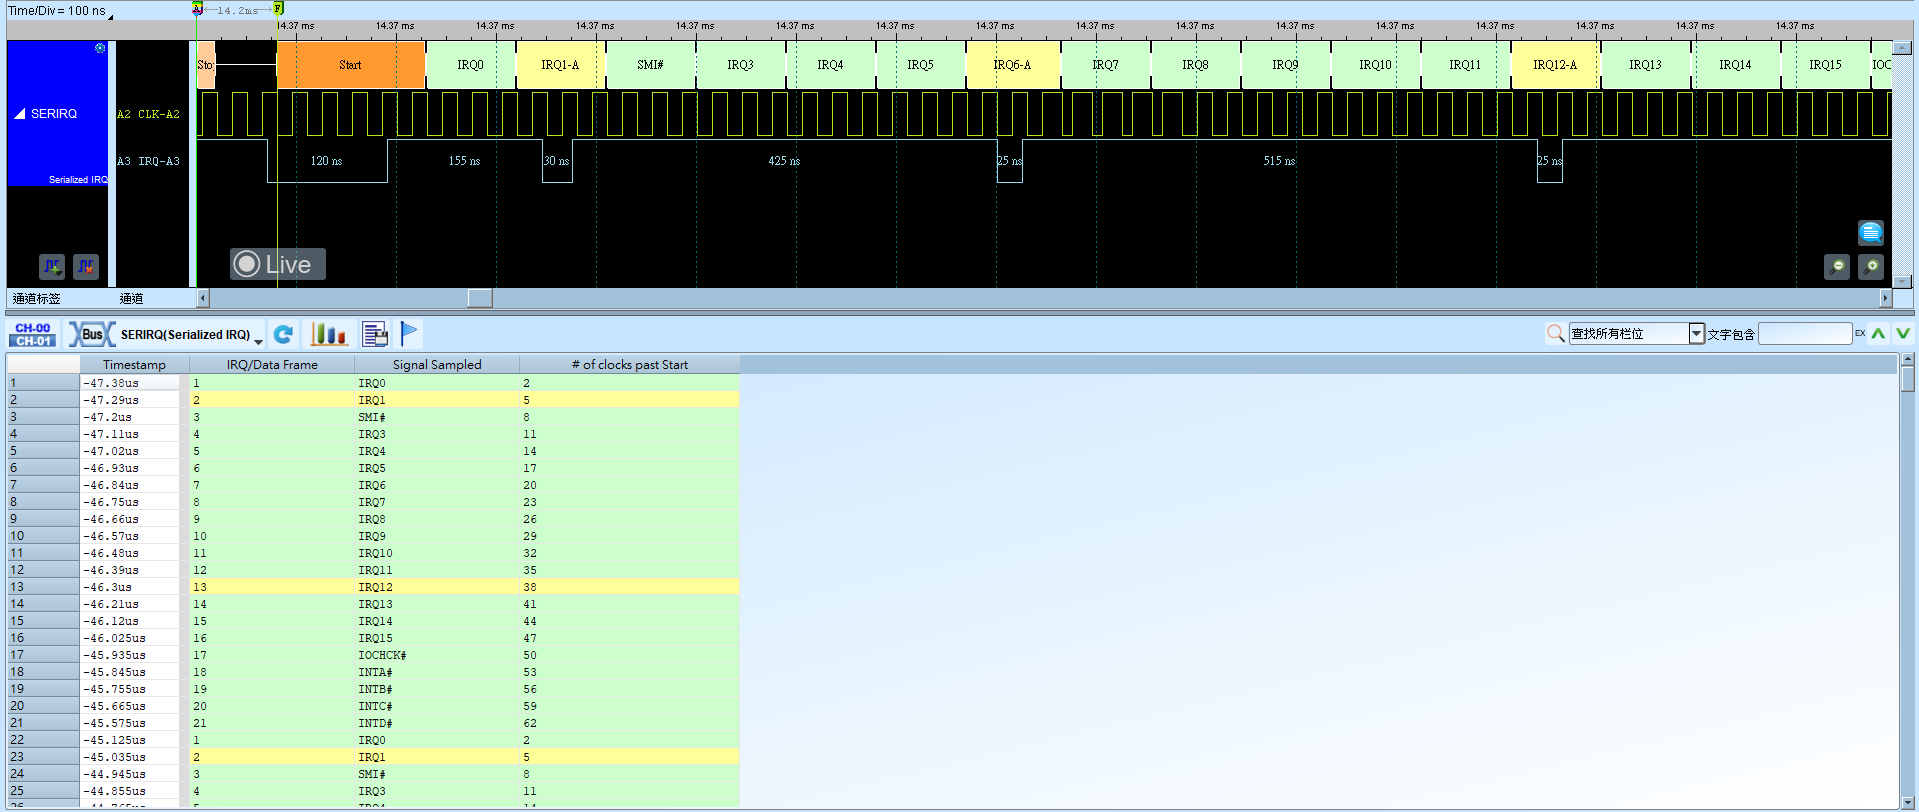Click the waveform scrollbar left arrow
This screenshot has height=812, width=1919.
coord(203,298)
